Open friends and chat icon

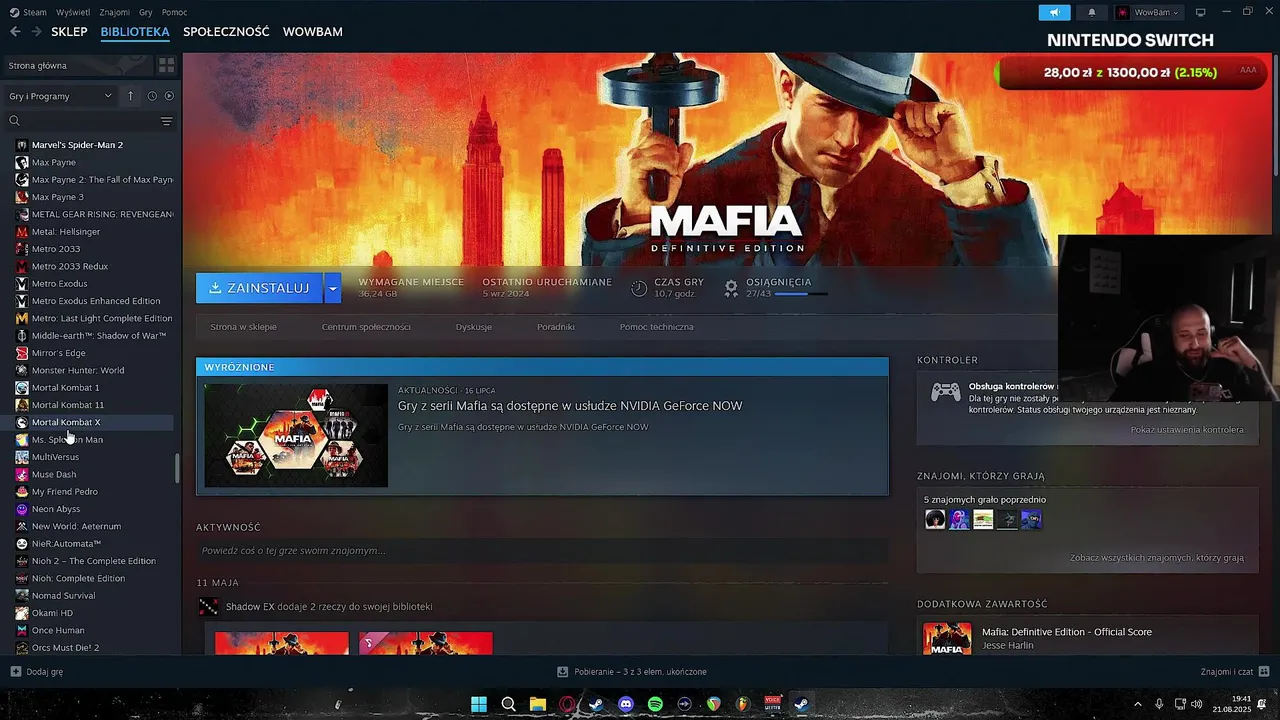[1264, 672]
